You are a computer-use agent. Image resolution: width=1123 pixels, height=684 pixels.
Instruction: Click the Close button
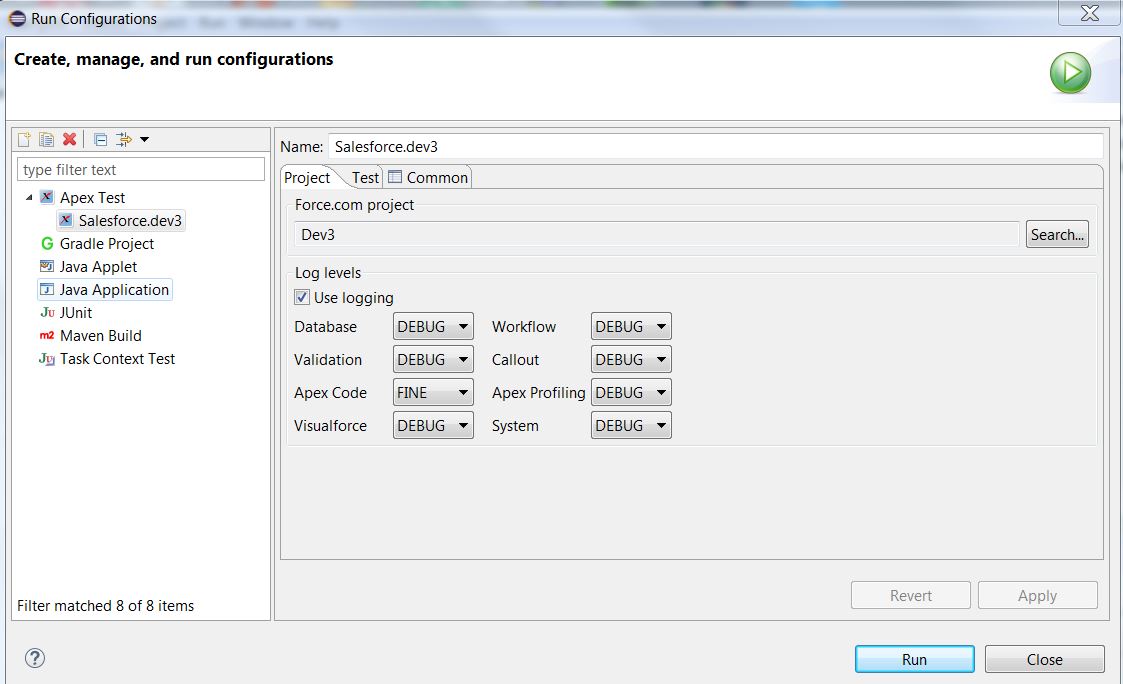coord(1045,659)
